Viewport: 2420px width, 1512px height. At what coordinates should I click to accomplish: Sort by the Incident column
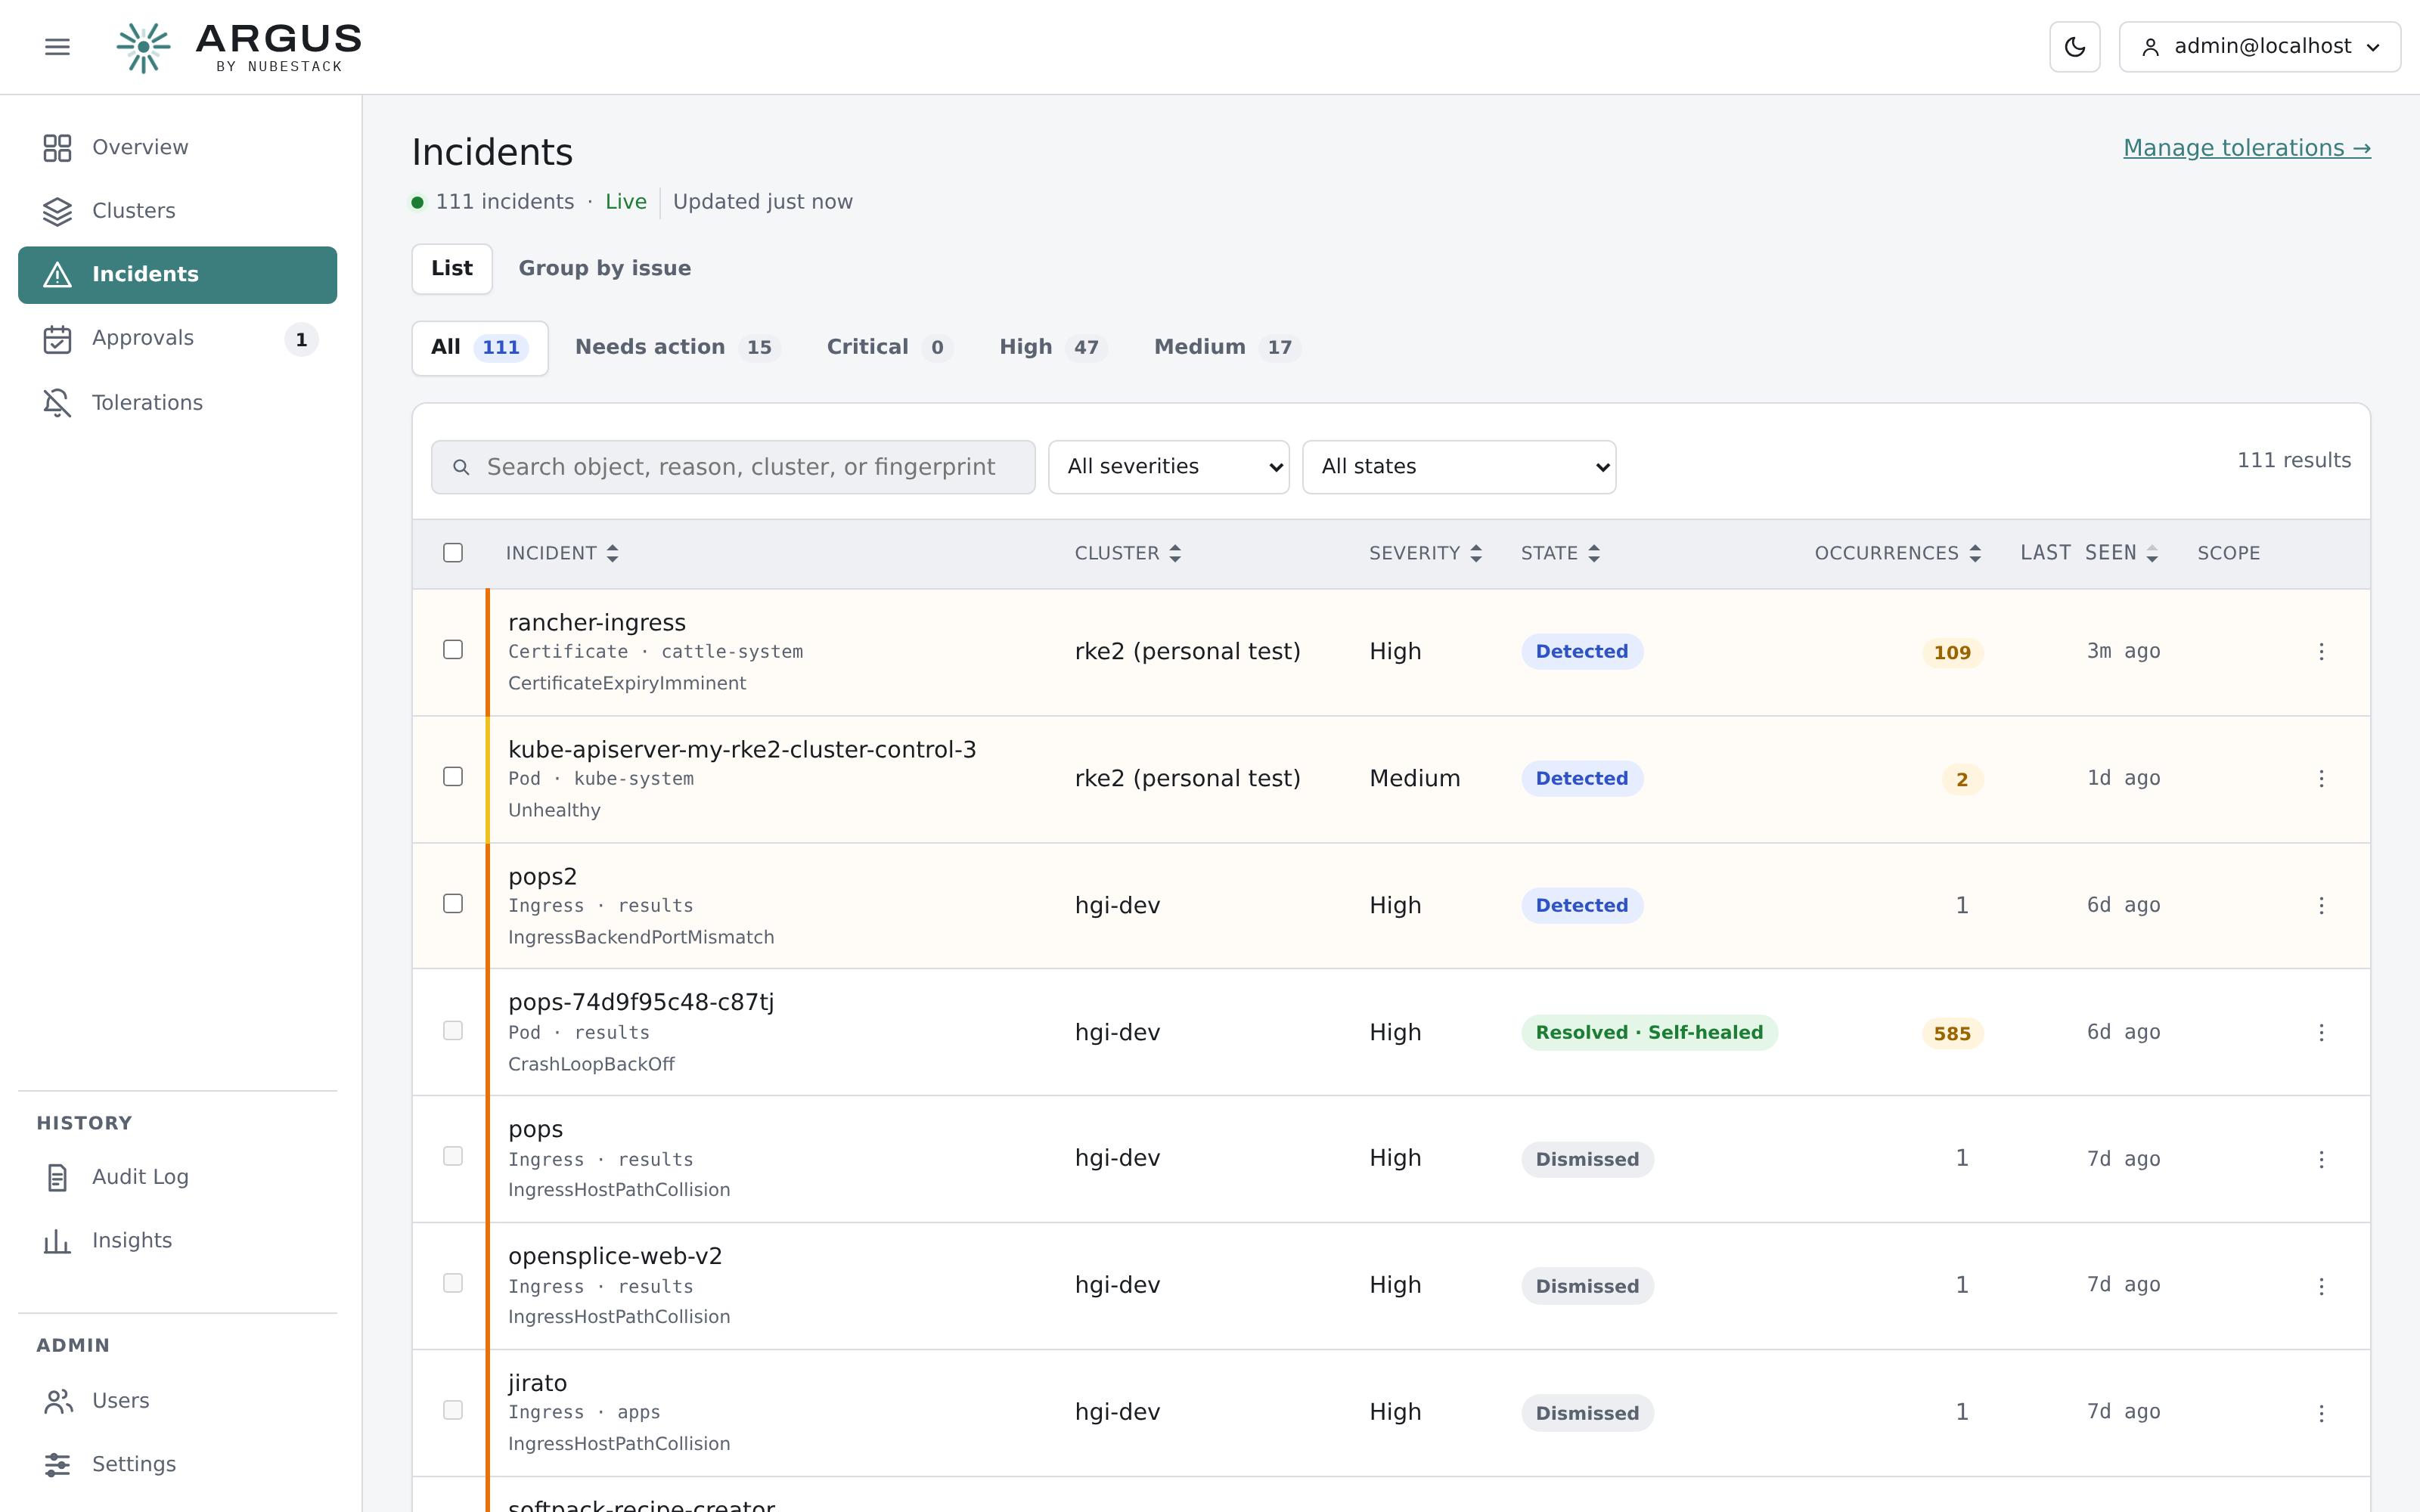(562, 553)
